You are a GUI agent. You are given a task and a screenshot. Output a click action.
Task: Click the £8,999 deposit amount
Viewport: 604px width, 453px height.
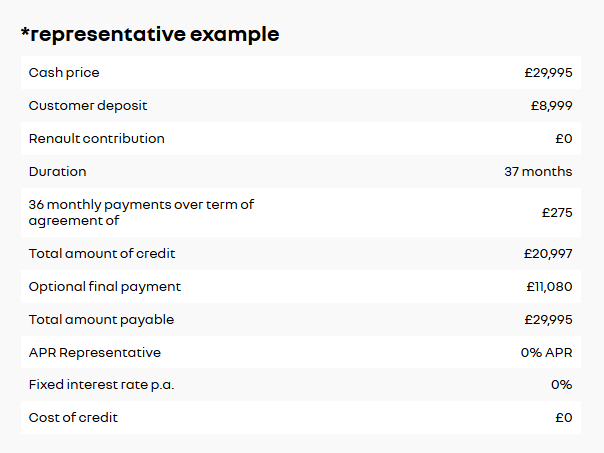coord(551,106)
